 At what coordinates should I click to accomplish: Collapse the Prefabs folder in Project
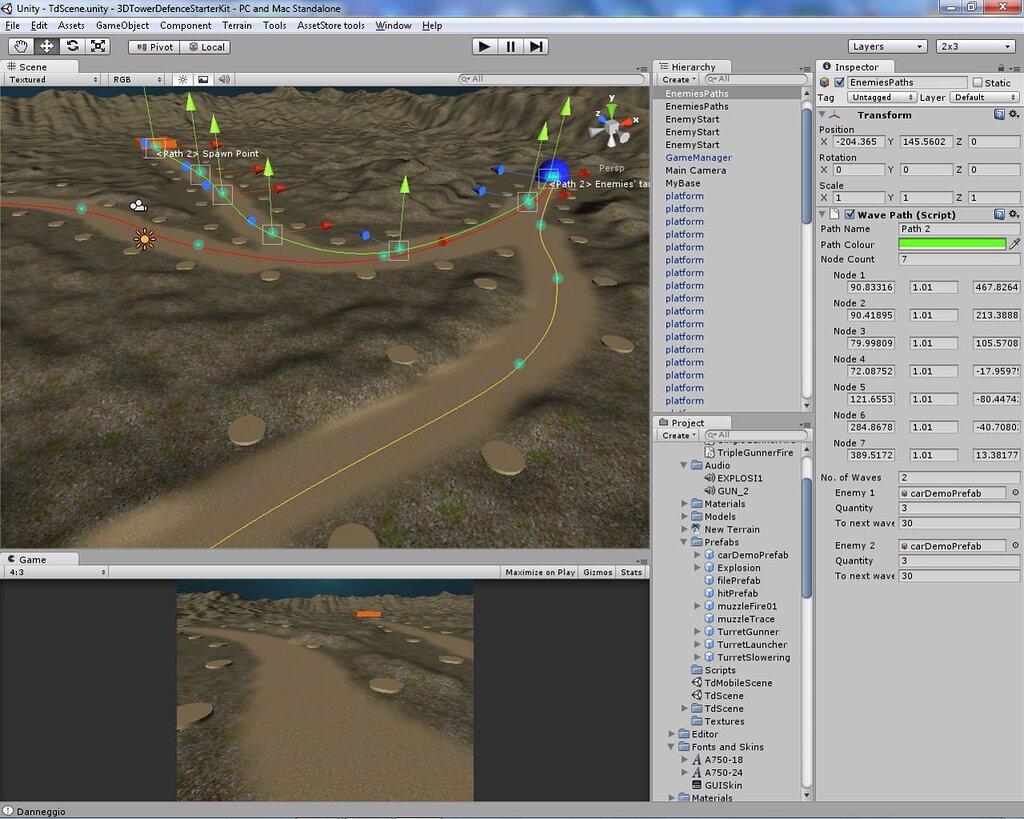[685, 542]
